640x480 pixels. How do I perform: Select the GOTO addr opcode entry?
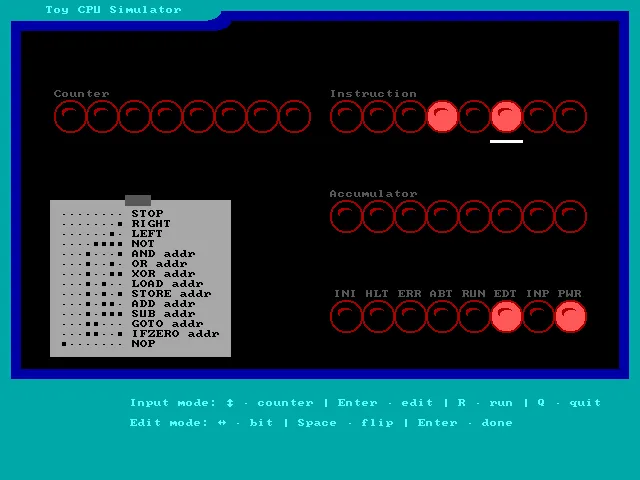[x=166, y=323]
